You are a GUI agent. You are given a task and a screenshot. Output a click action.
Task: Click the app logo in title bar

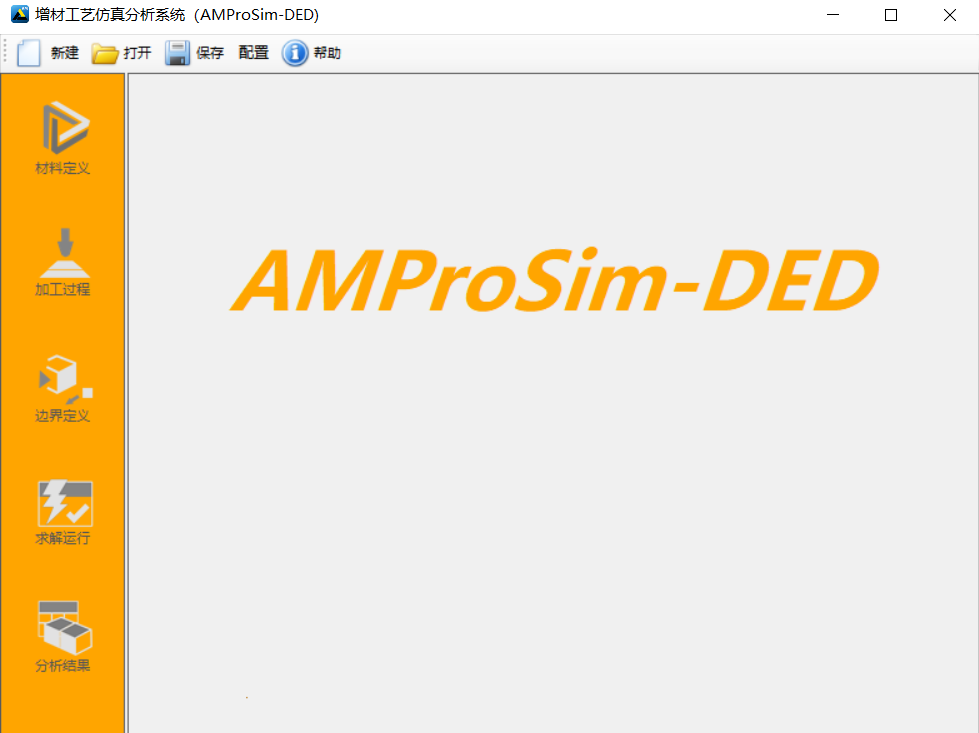18,15
